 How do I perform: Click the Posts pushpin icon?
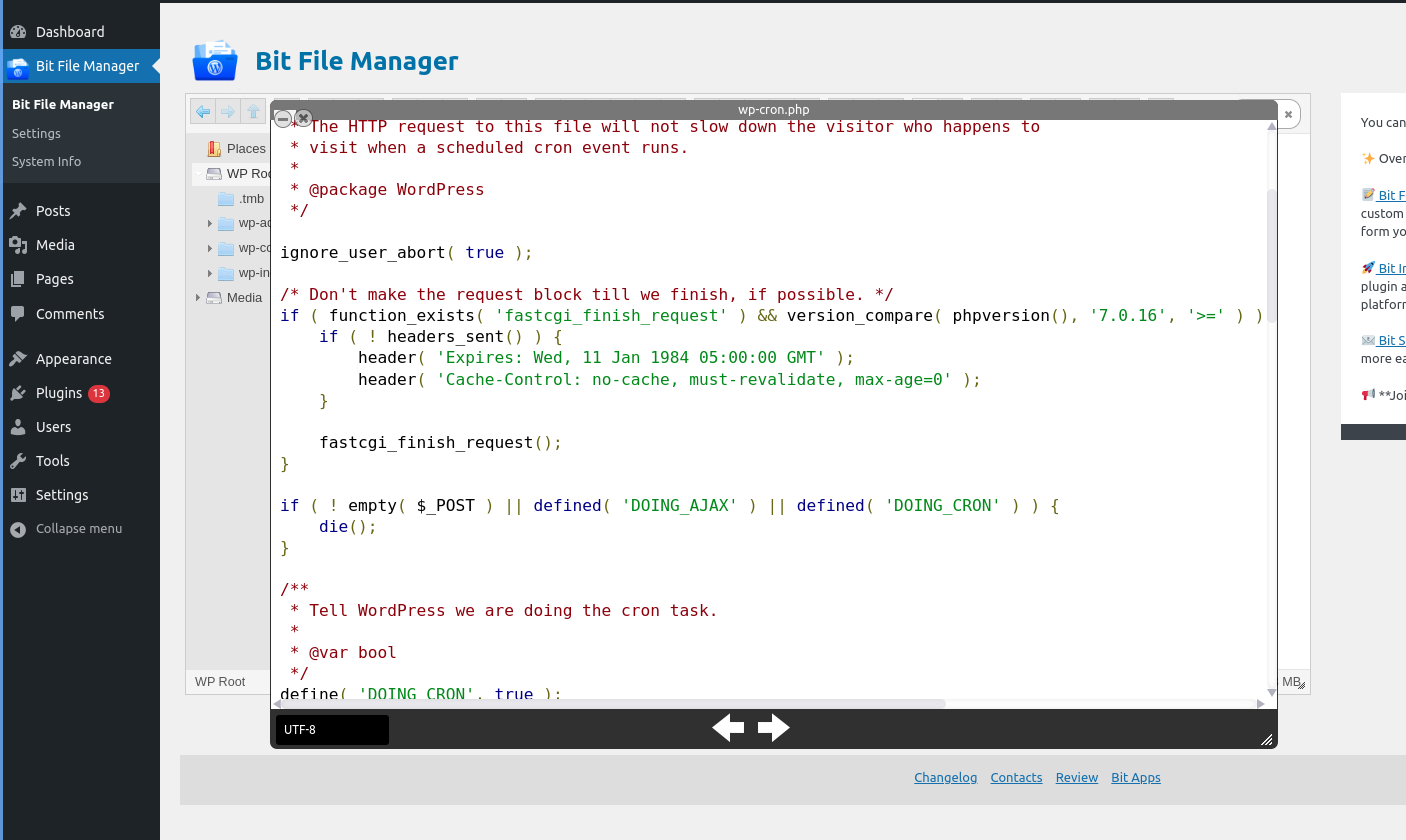[x=18, y=211]
